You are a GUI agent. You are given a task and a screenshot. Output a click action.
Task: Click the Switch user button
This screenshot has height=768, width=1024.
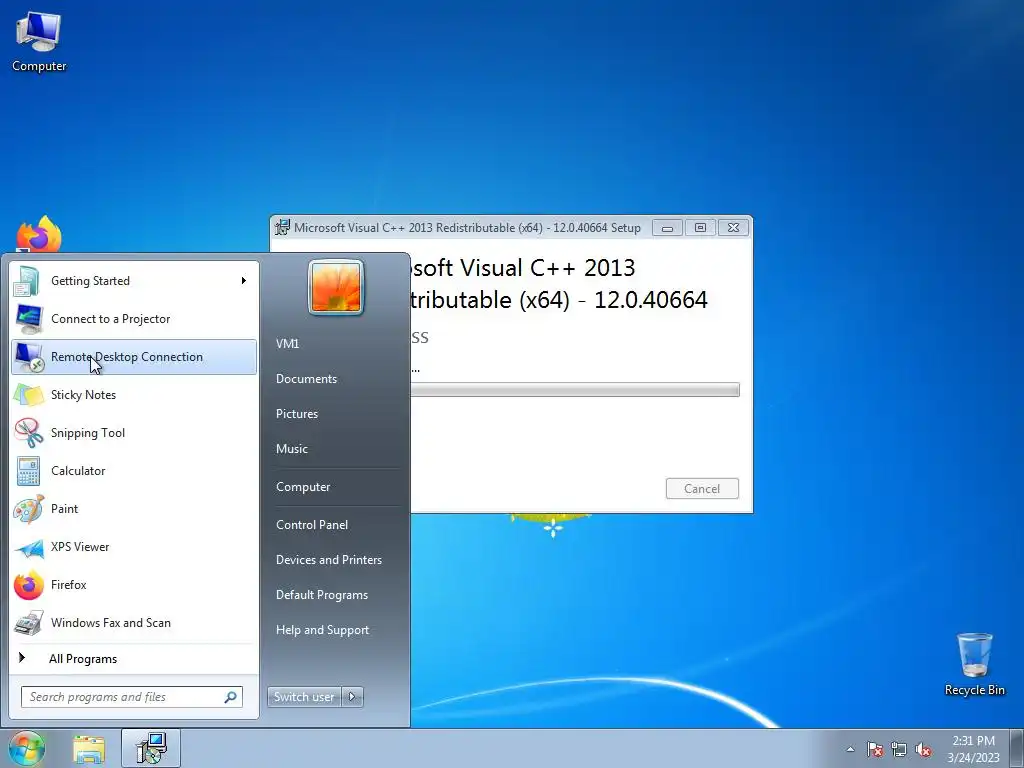(x=304, y=697)
